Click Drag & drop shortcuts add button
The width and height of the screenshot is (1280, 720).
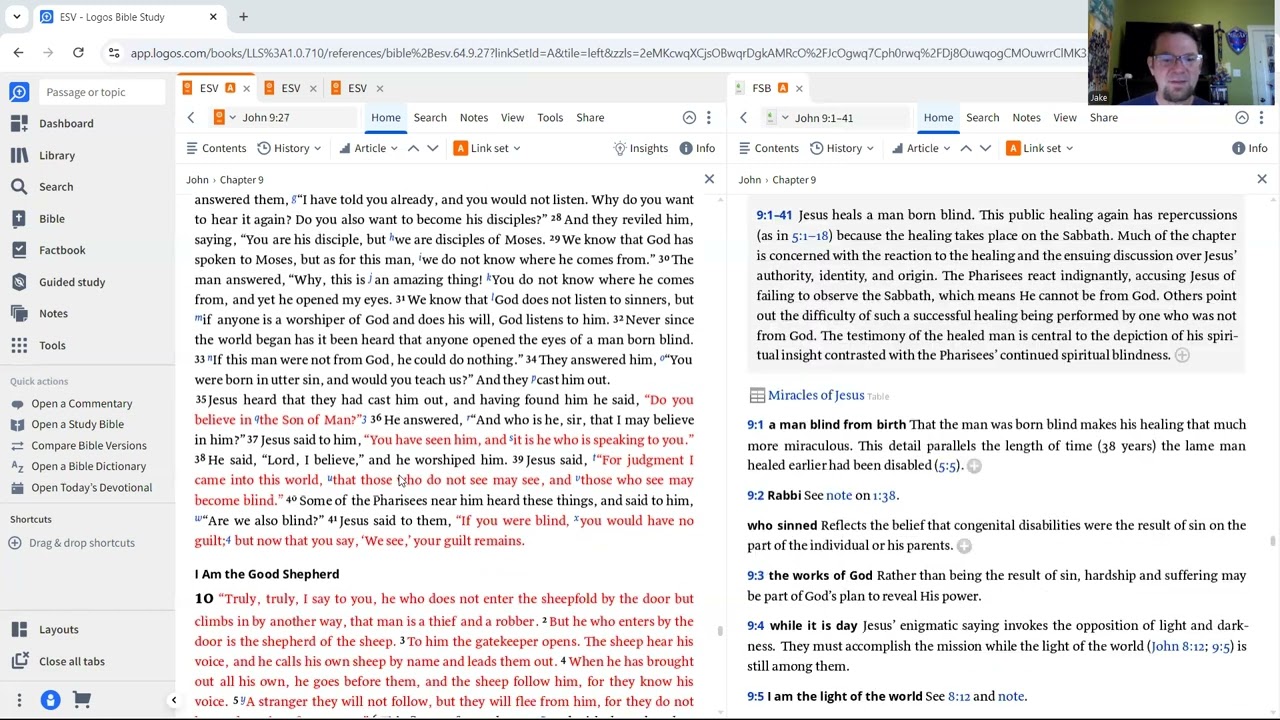(x=15, y=543)
